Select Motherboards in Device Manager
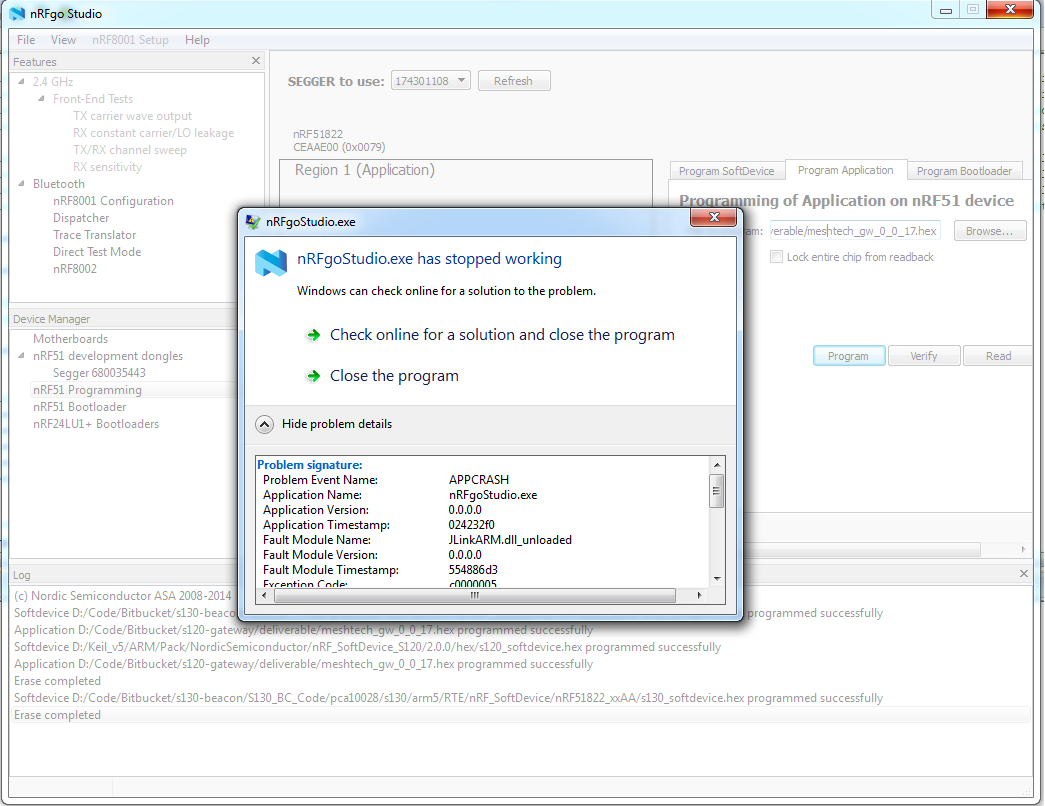Screen dimensions: 1045x806 point(70,339)
